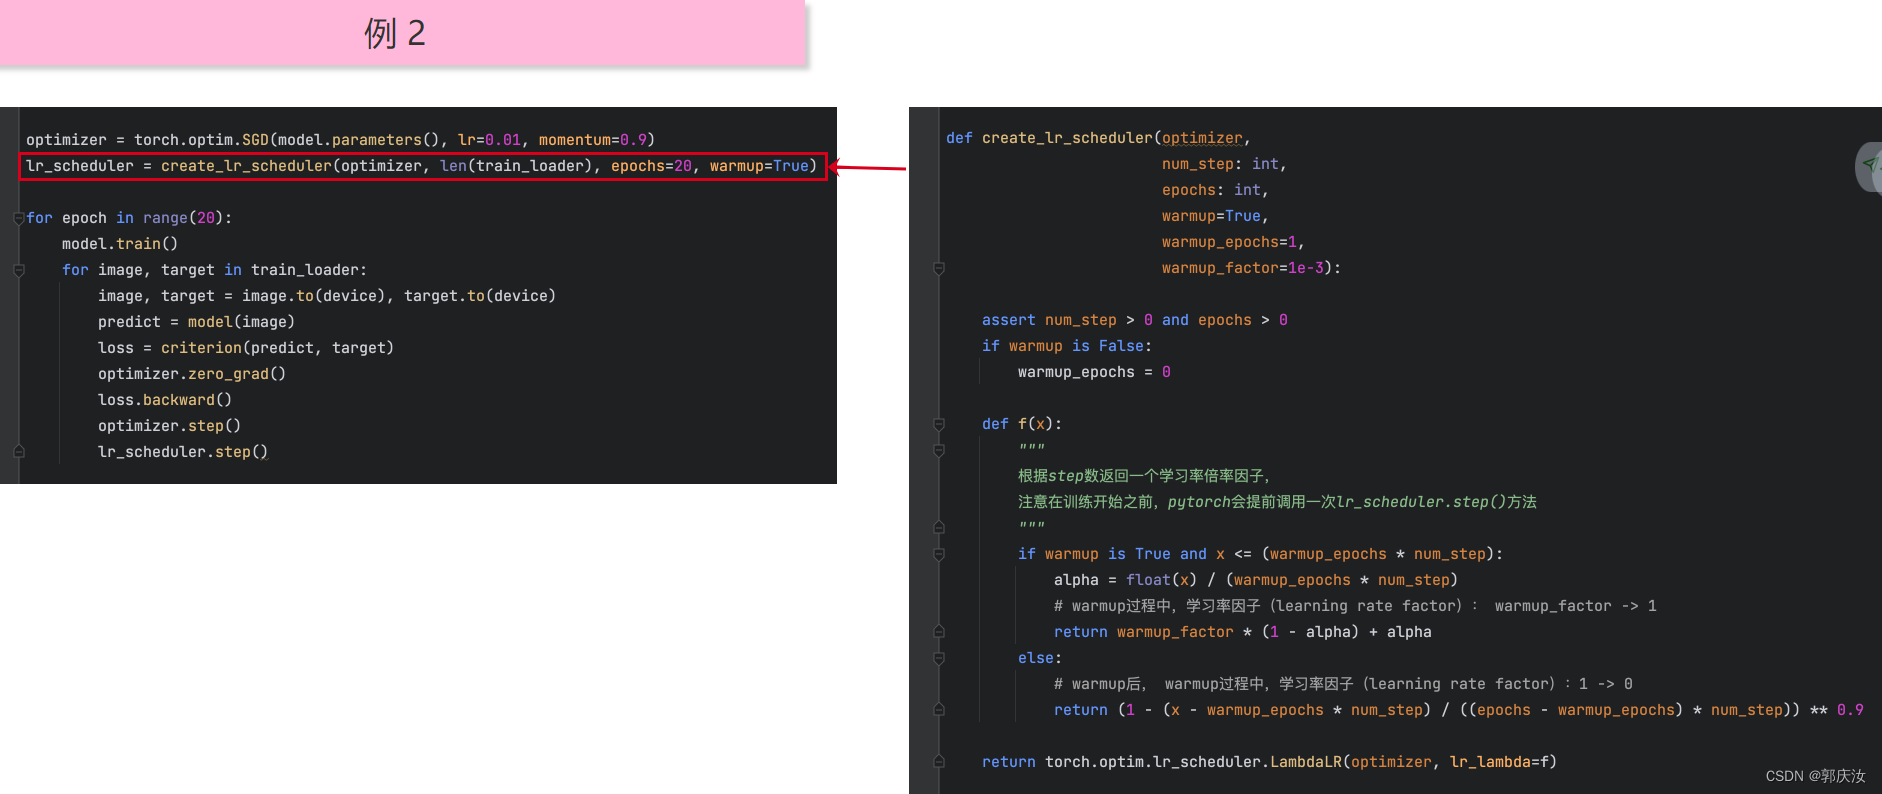The height and width of the screenshot is (794, 1882).
Task: Click the 'optimizer.zero_grad()' line
Action: pos(192,374)
